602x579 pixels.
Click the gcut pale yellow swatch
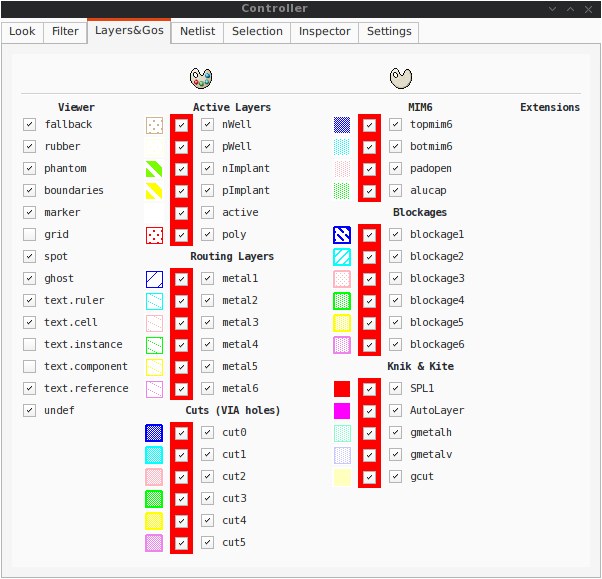[x=342, y=477]
